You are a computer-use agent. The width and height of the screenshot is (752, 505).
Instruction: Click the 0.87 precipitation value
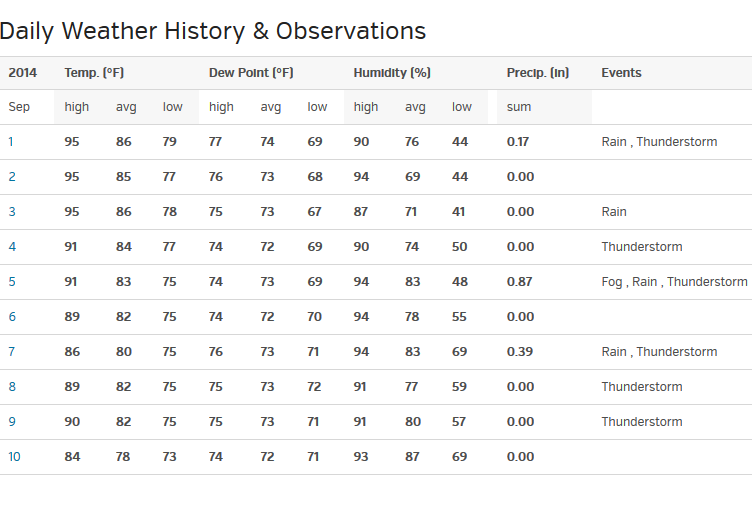518,282
